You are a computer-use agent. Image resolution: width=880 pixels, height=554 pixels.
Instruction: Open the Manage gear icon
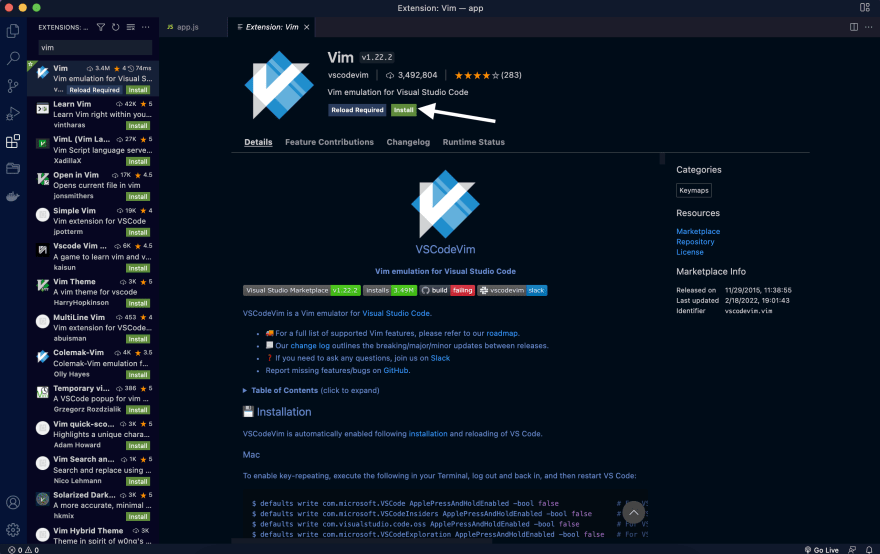(13, 529)
